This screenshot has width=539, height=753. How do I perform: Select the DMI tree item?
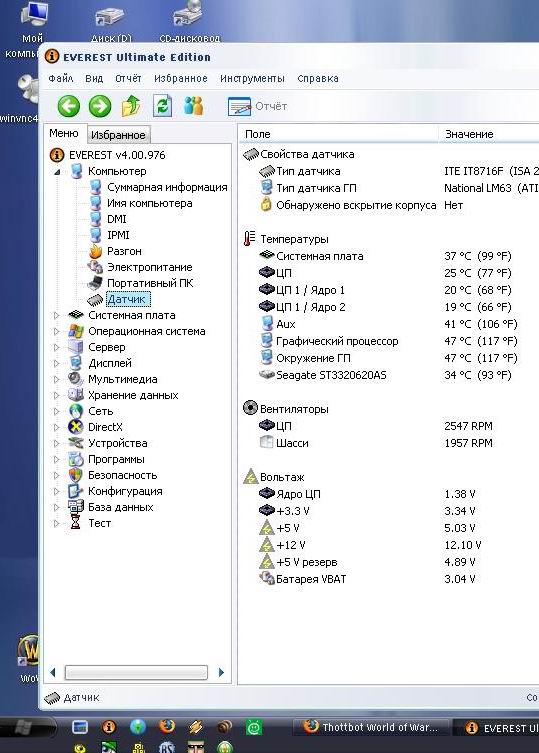(117, 219)
